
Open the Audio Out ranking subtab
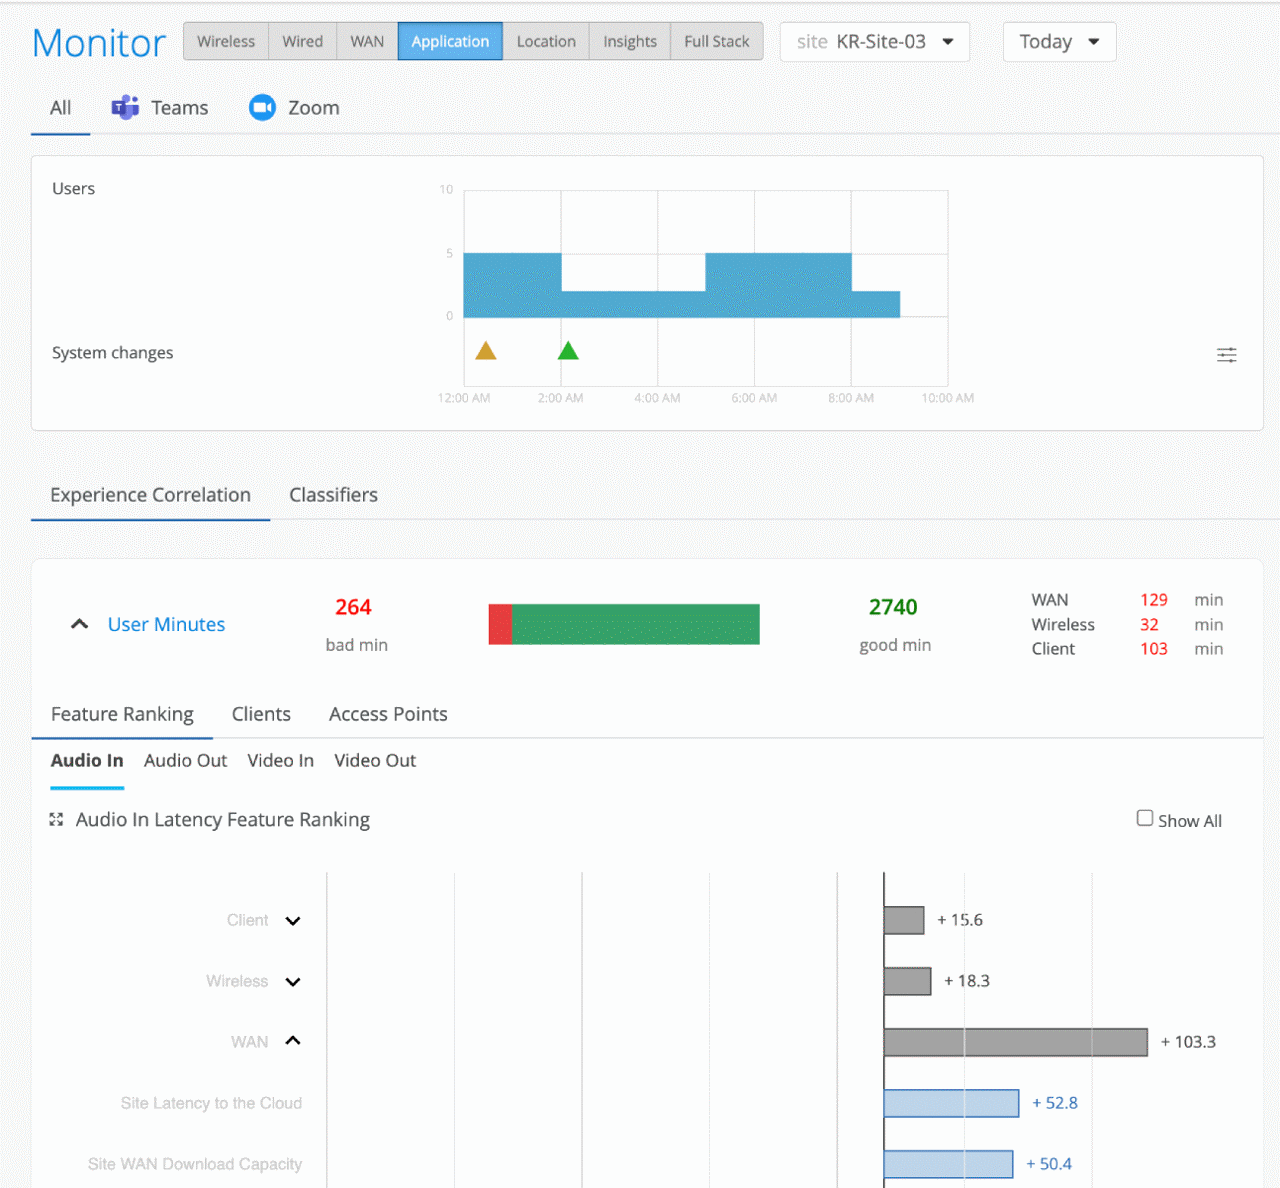[185, 761]
